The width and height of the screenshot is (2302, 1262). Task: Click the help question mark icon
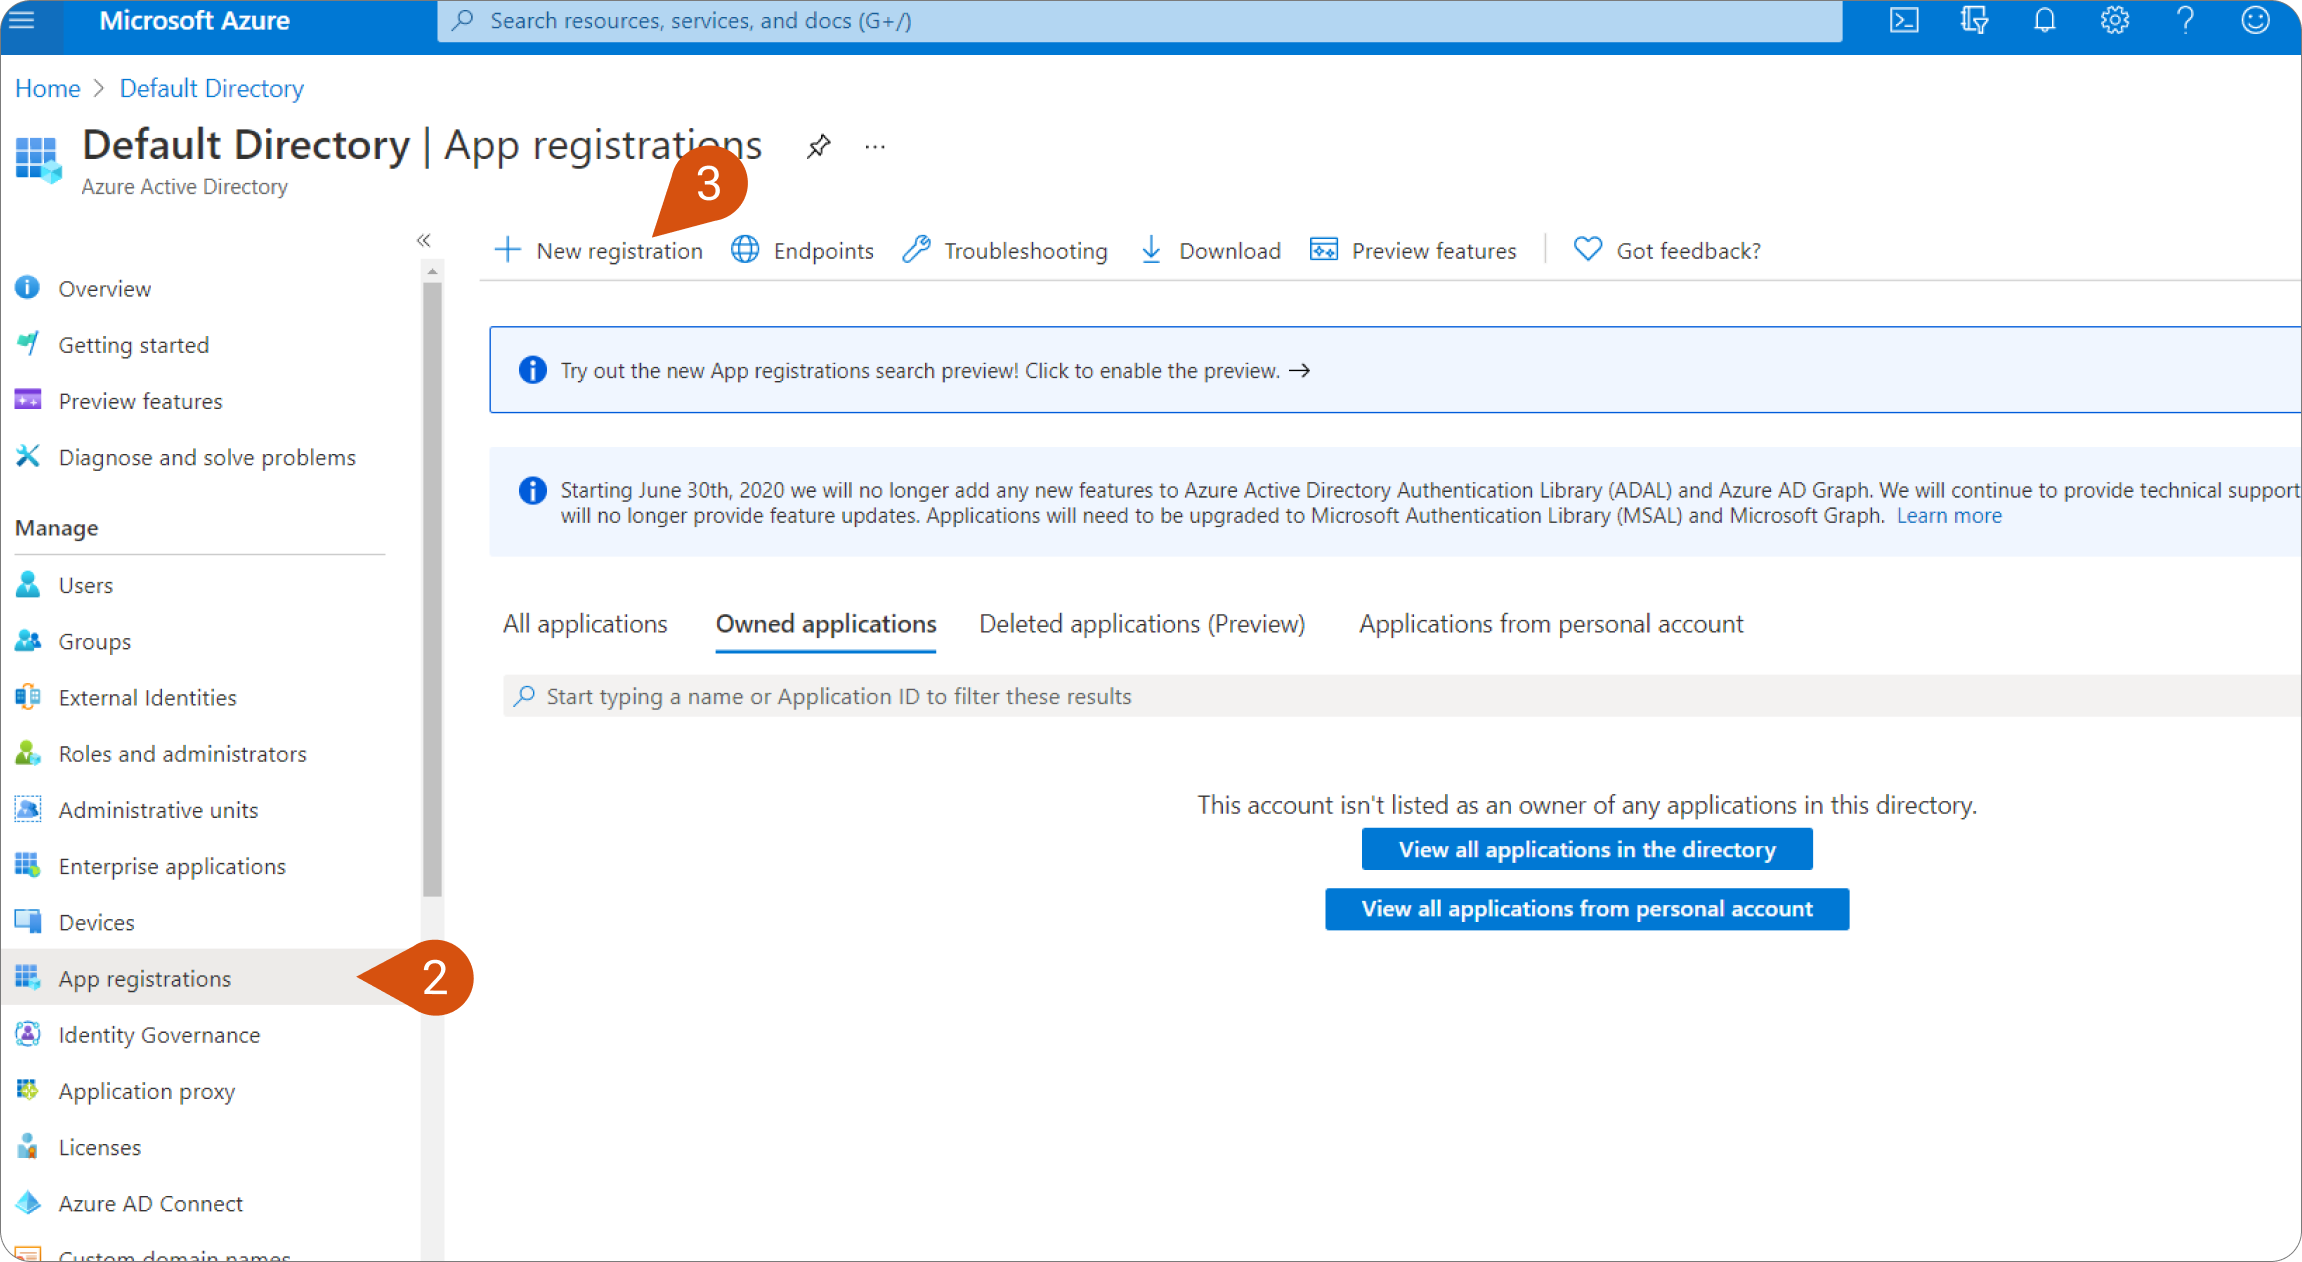pos(2185,21)
